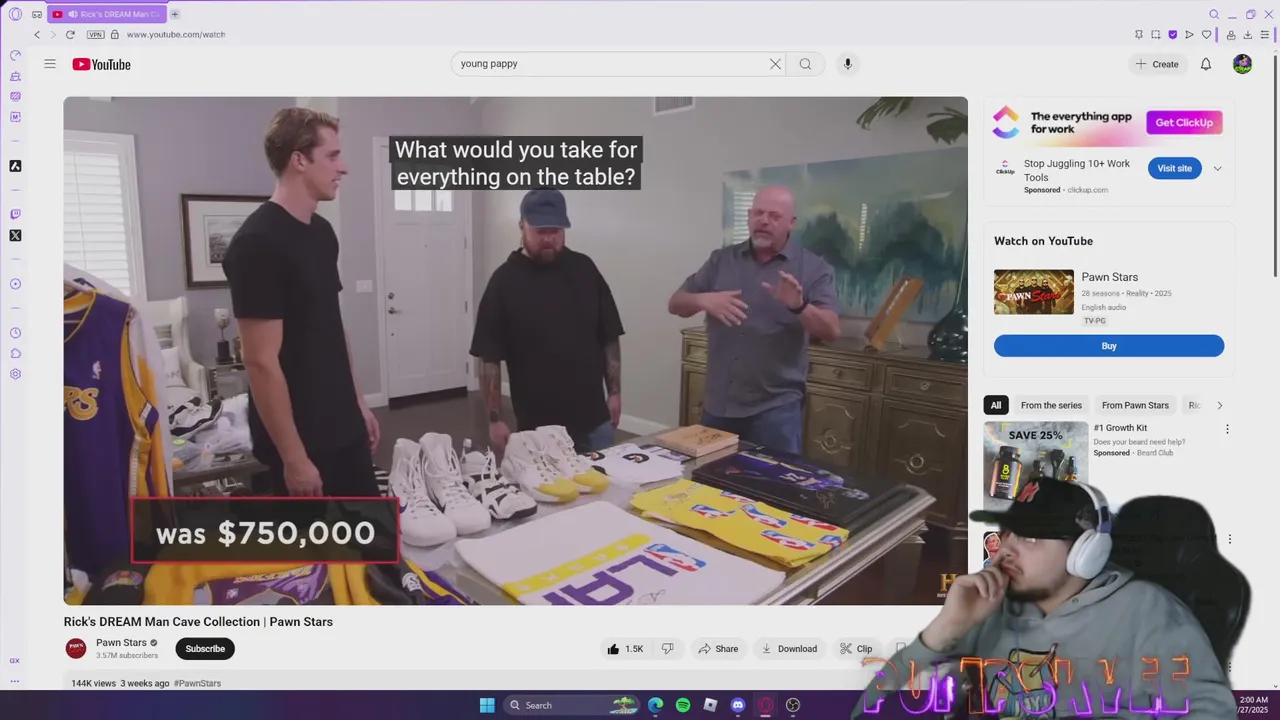The image size is (1280, 720).
Task: Open Spotify from the taskbar
Action: coord(683,705)
